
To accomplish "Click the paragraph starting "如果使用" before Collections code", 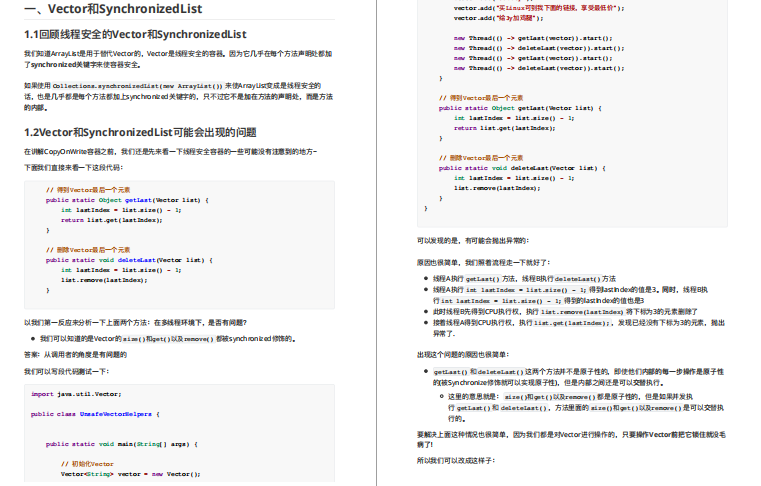I will coord(178,97).
